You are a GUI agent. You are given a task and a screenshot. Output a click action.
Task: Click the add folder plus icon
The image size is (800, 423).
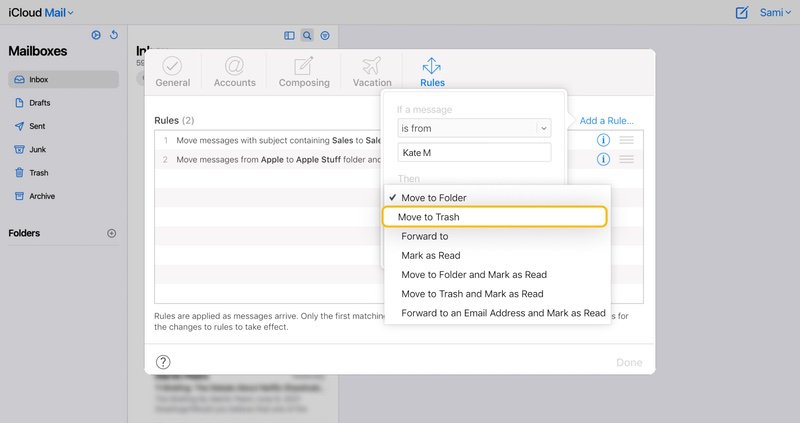coord(112,233)
